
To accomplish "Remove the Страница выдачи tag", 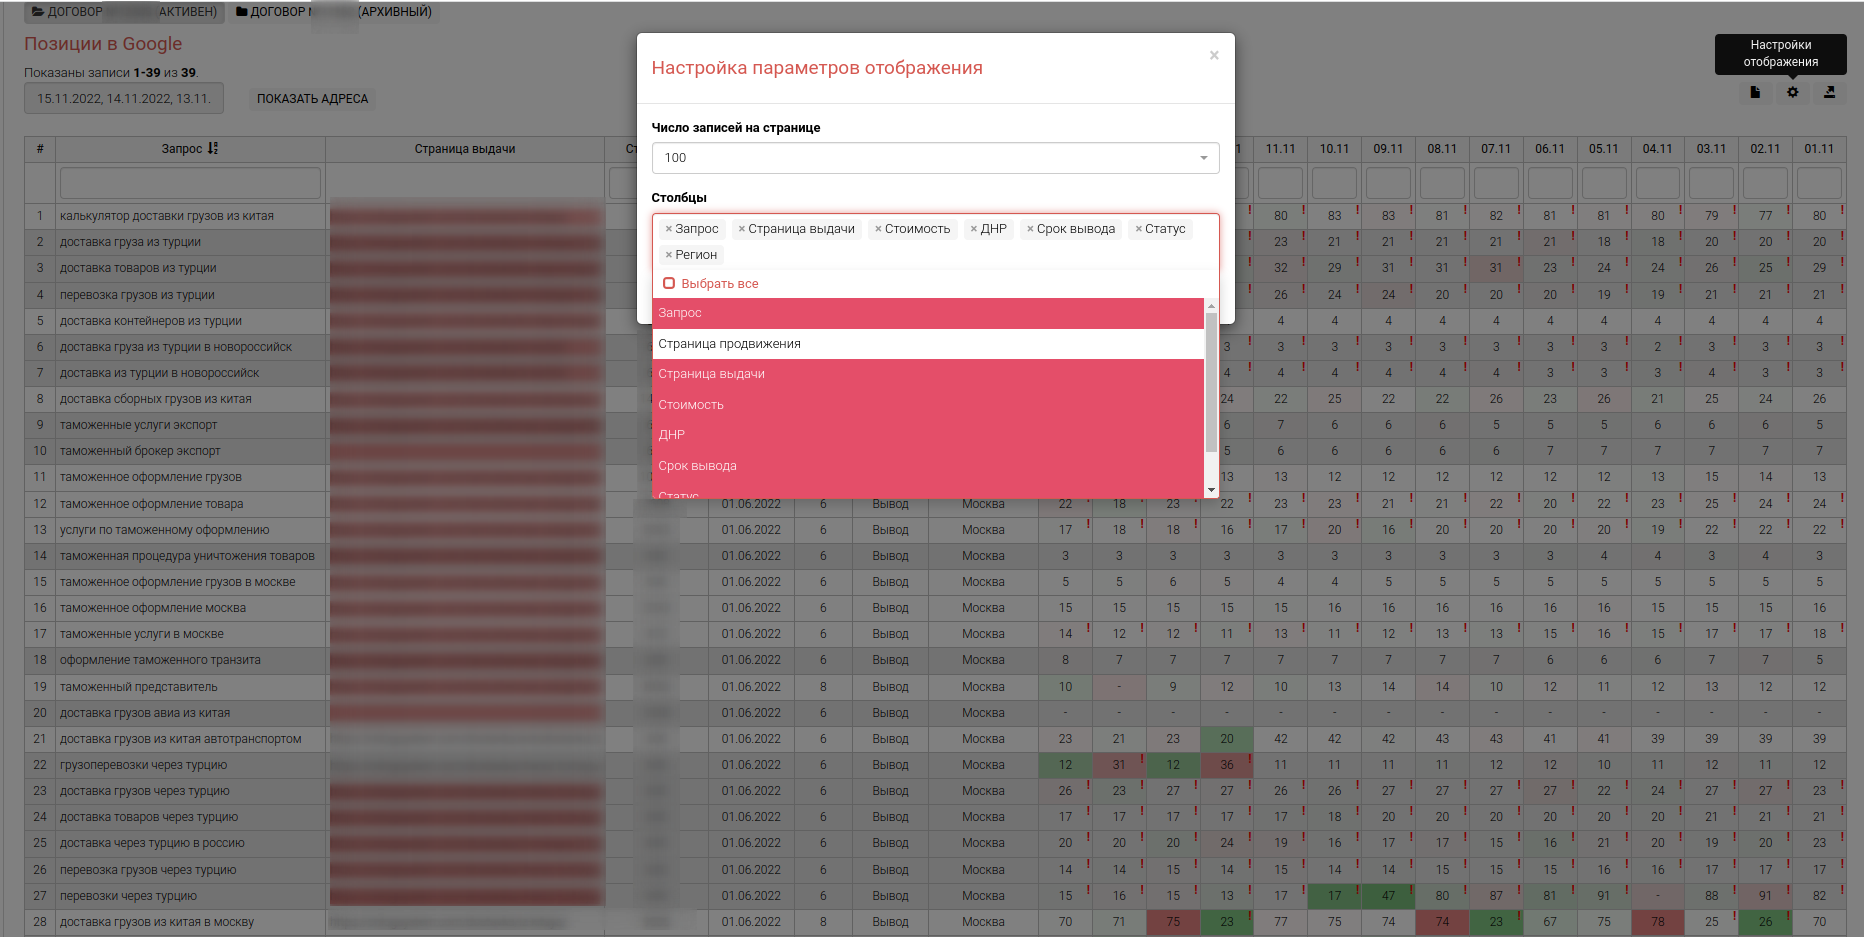I will (742, 229).
